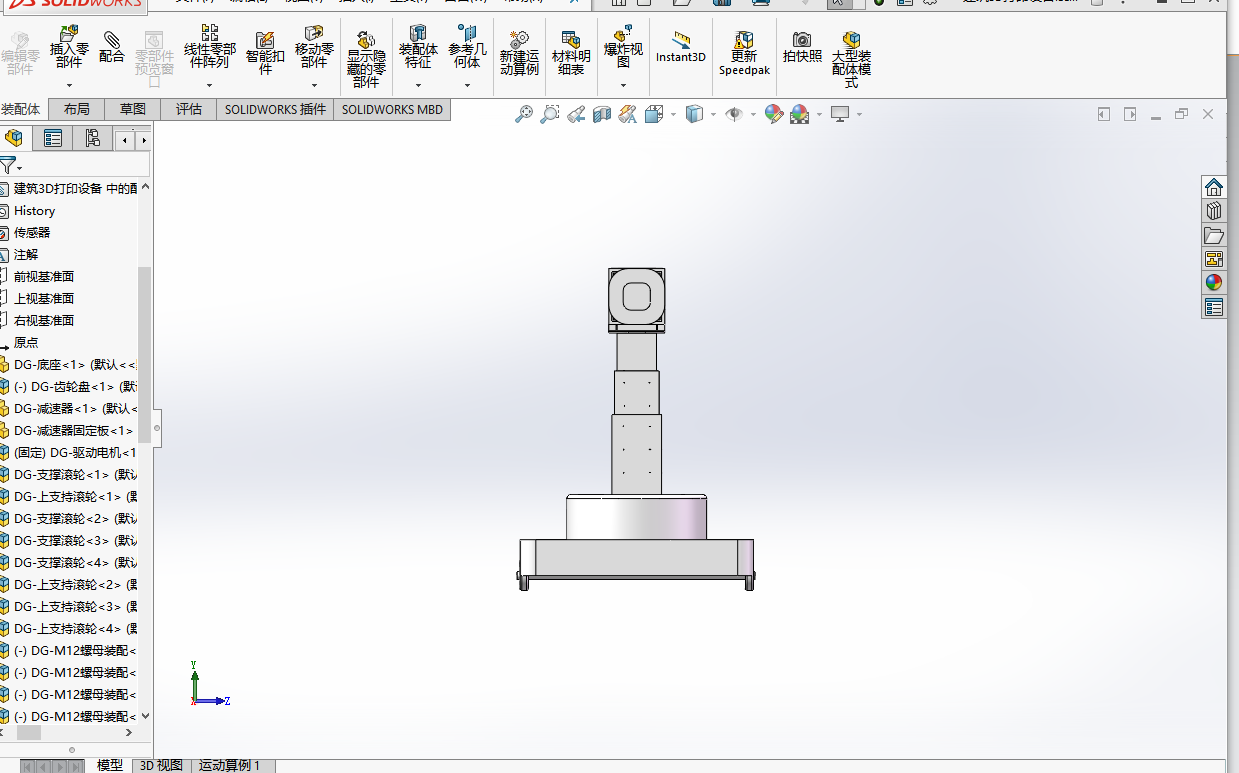This screenshot has height=773, width=1239.
Task: Open Bill of Materials (材料明细表)
Action: (571, 53)
